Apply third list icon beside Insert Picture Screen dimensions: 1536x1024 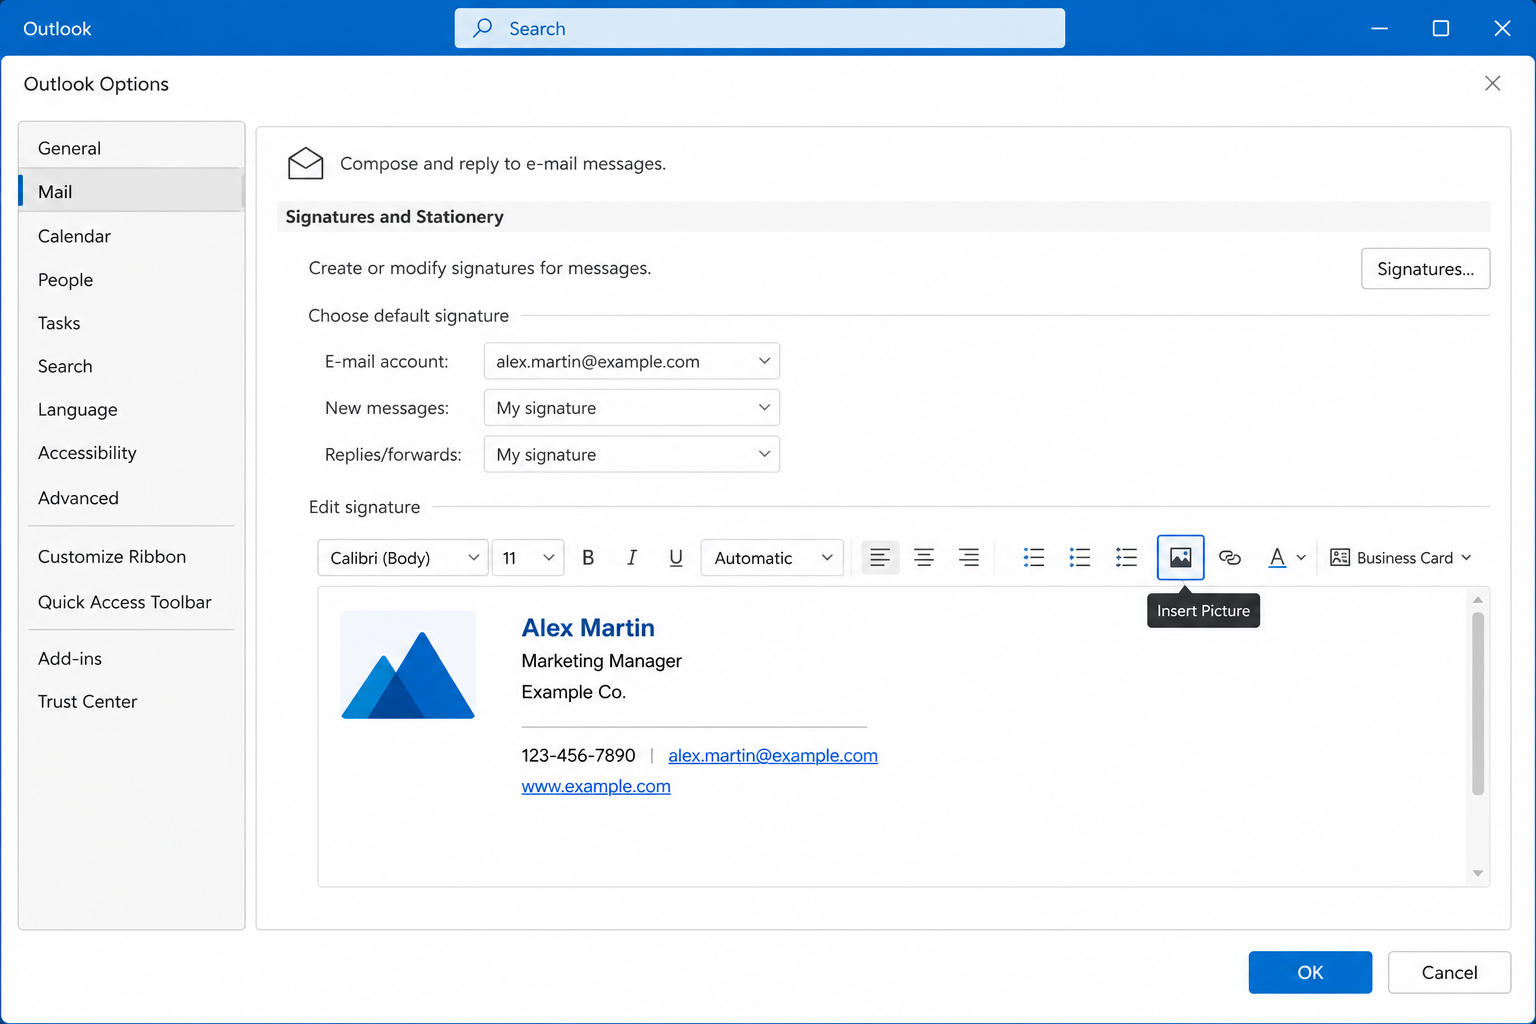(x=1126, y=558)
